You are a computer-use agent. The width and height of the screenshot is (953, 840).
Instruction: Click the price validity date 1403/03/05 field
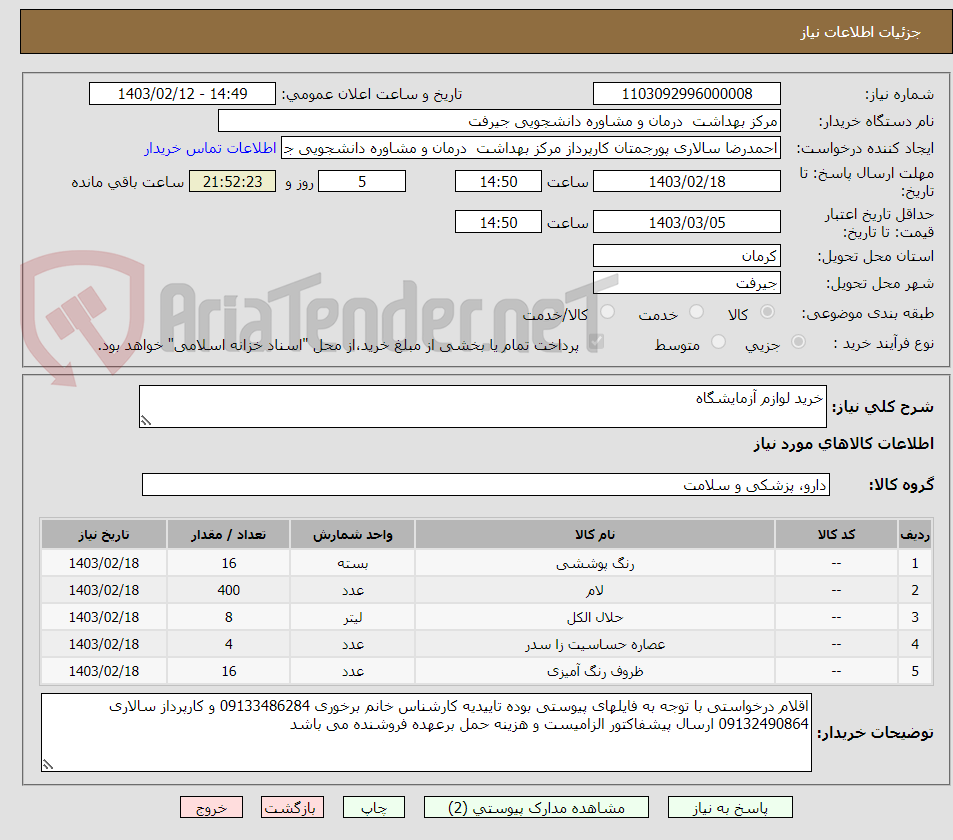(x=687, y=222)
